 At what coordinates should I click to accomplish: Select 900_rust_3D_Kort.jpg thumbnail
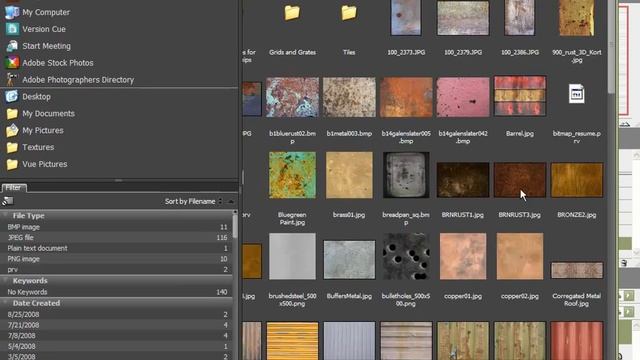click(576, 18)
